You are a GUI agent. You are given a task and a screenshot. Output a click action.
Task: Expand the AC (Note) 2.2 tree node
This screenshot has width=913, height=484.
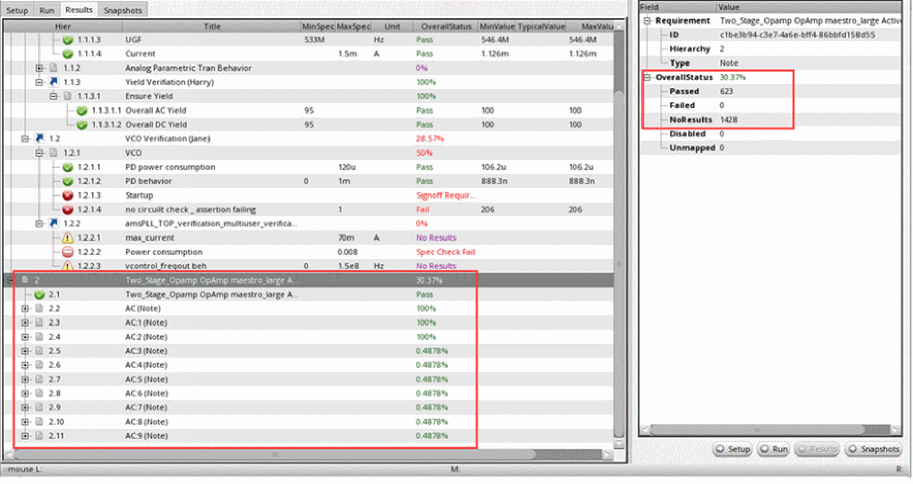(x=25, y=309)
